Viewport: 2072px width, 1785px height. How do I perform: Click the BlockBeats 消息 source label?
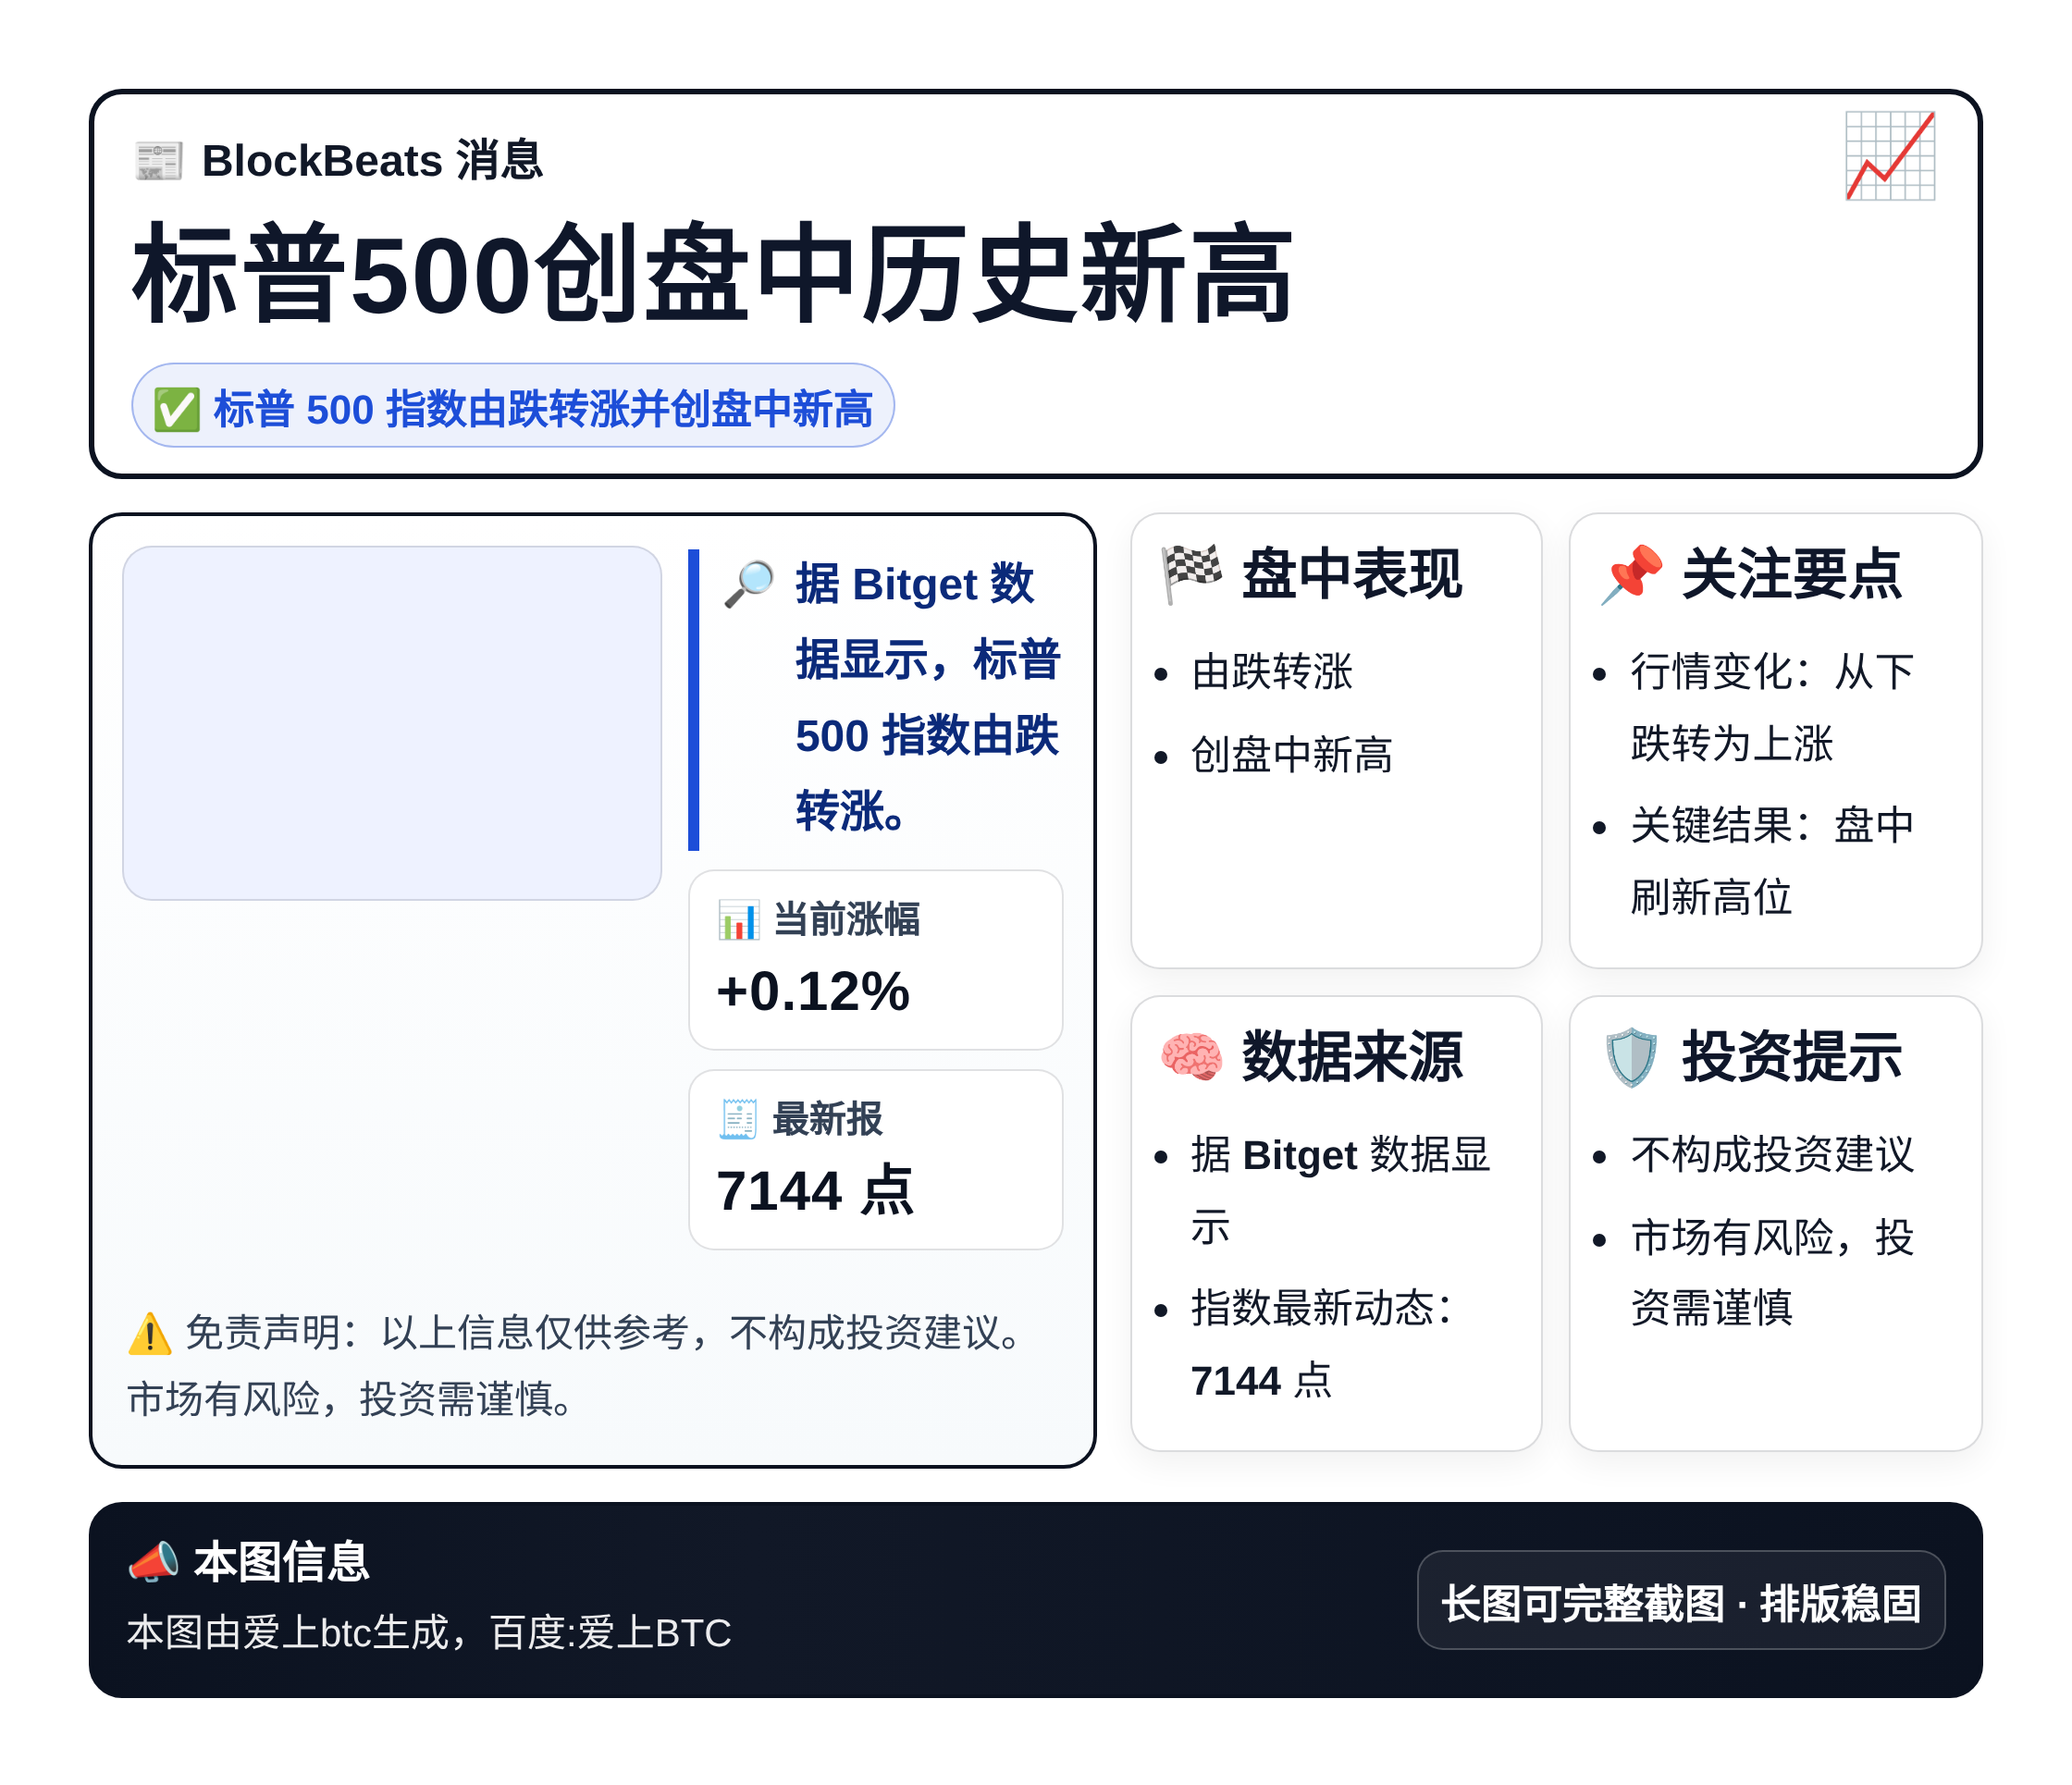[x=372, y=161]
